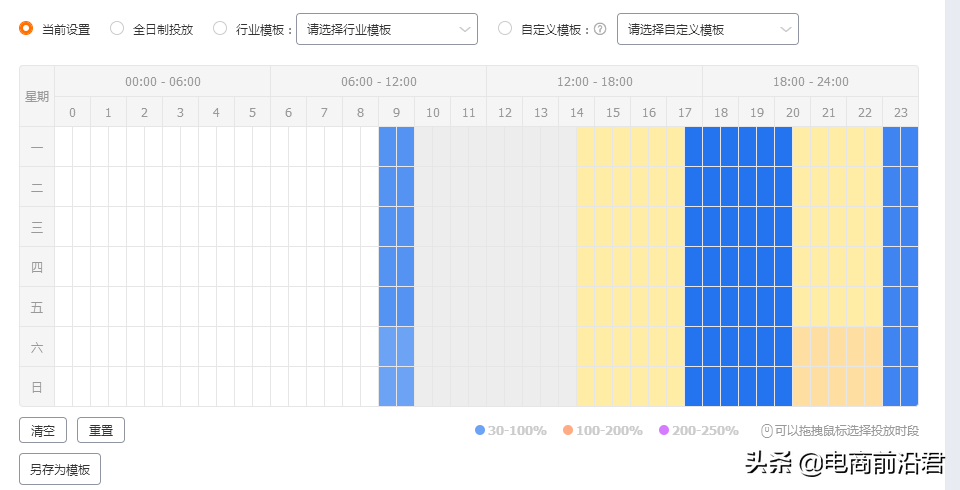Image resolution: width=960 pixels, height=490 pixels.
Task: Click the 二 (Tuesday) row label
Action: 37,187
